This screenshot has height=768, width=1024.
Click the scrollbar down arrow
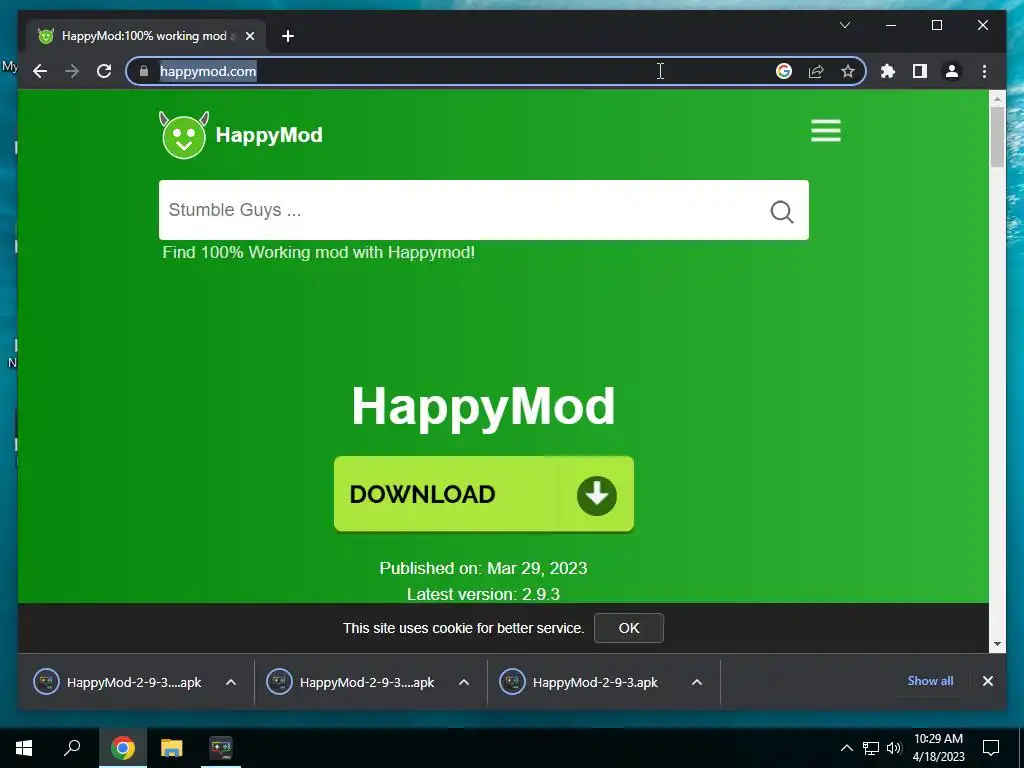(997, 644)
